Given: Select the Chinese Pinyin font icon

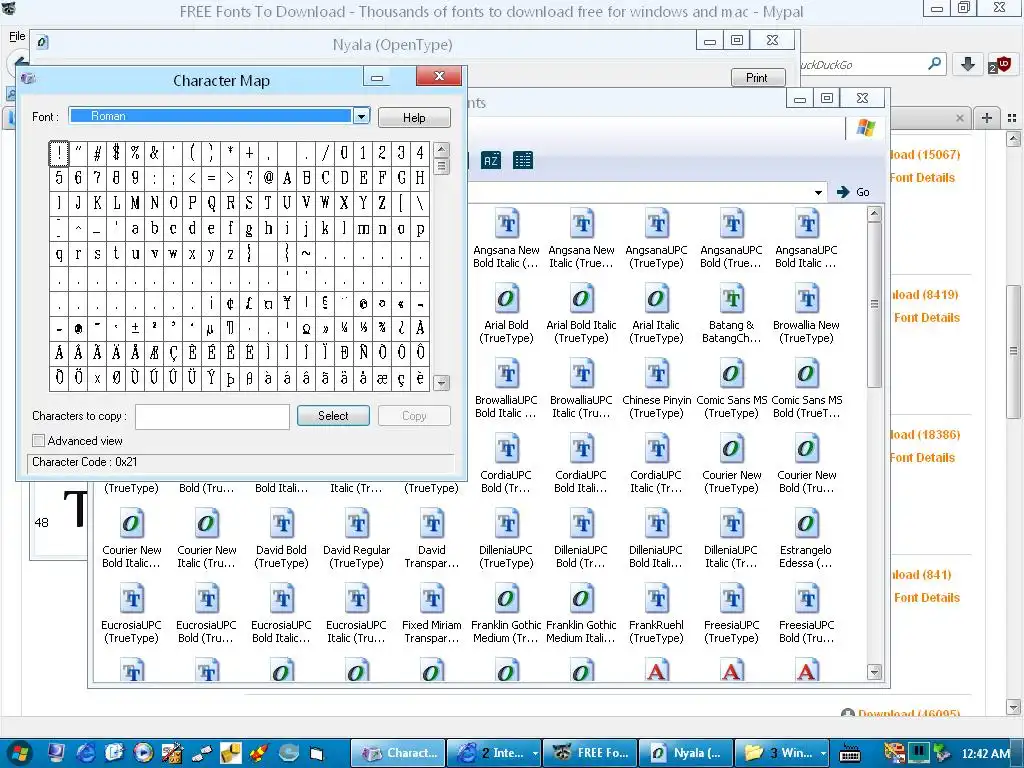Looking at the screenshot, I should coord(656,374).
